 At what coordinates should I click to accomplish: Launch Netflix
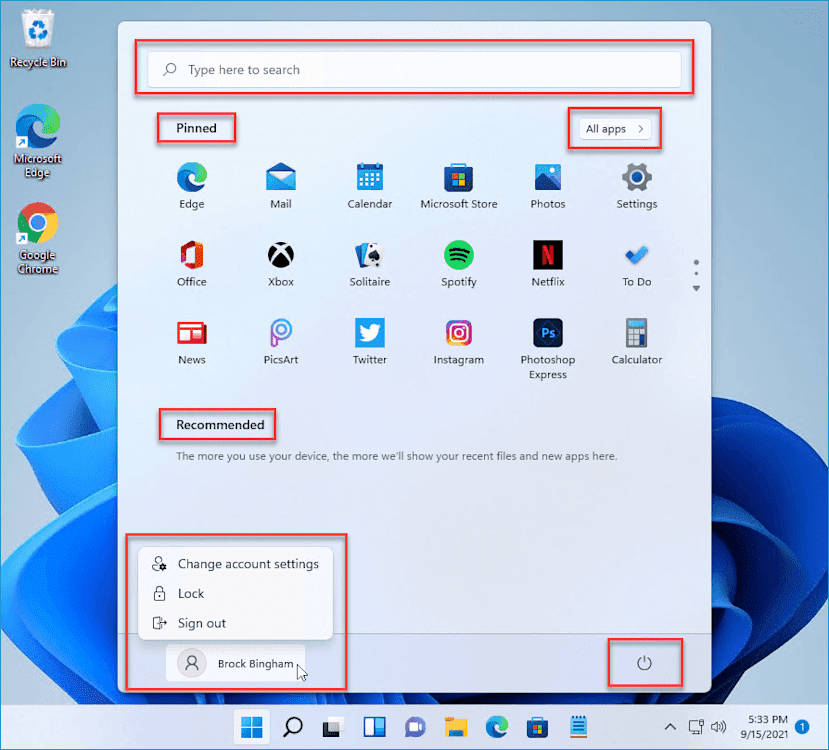[x=548, y=263]
